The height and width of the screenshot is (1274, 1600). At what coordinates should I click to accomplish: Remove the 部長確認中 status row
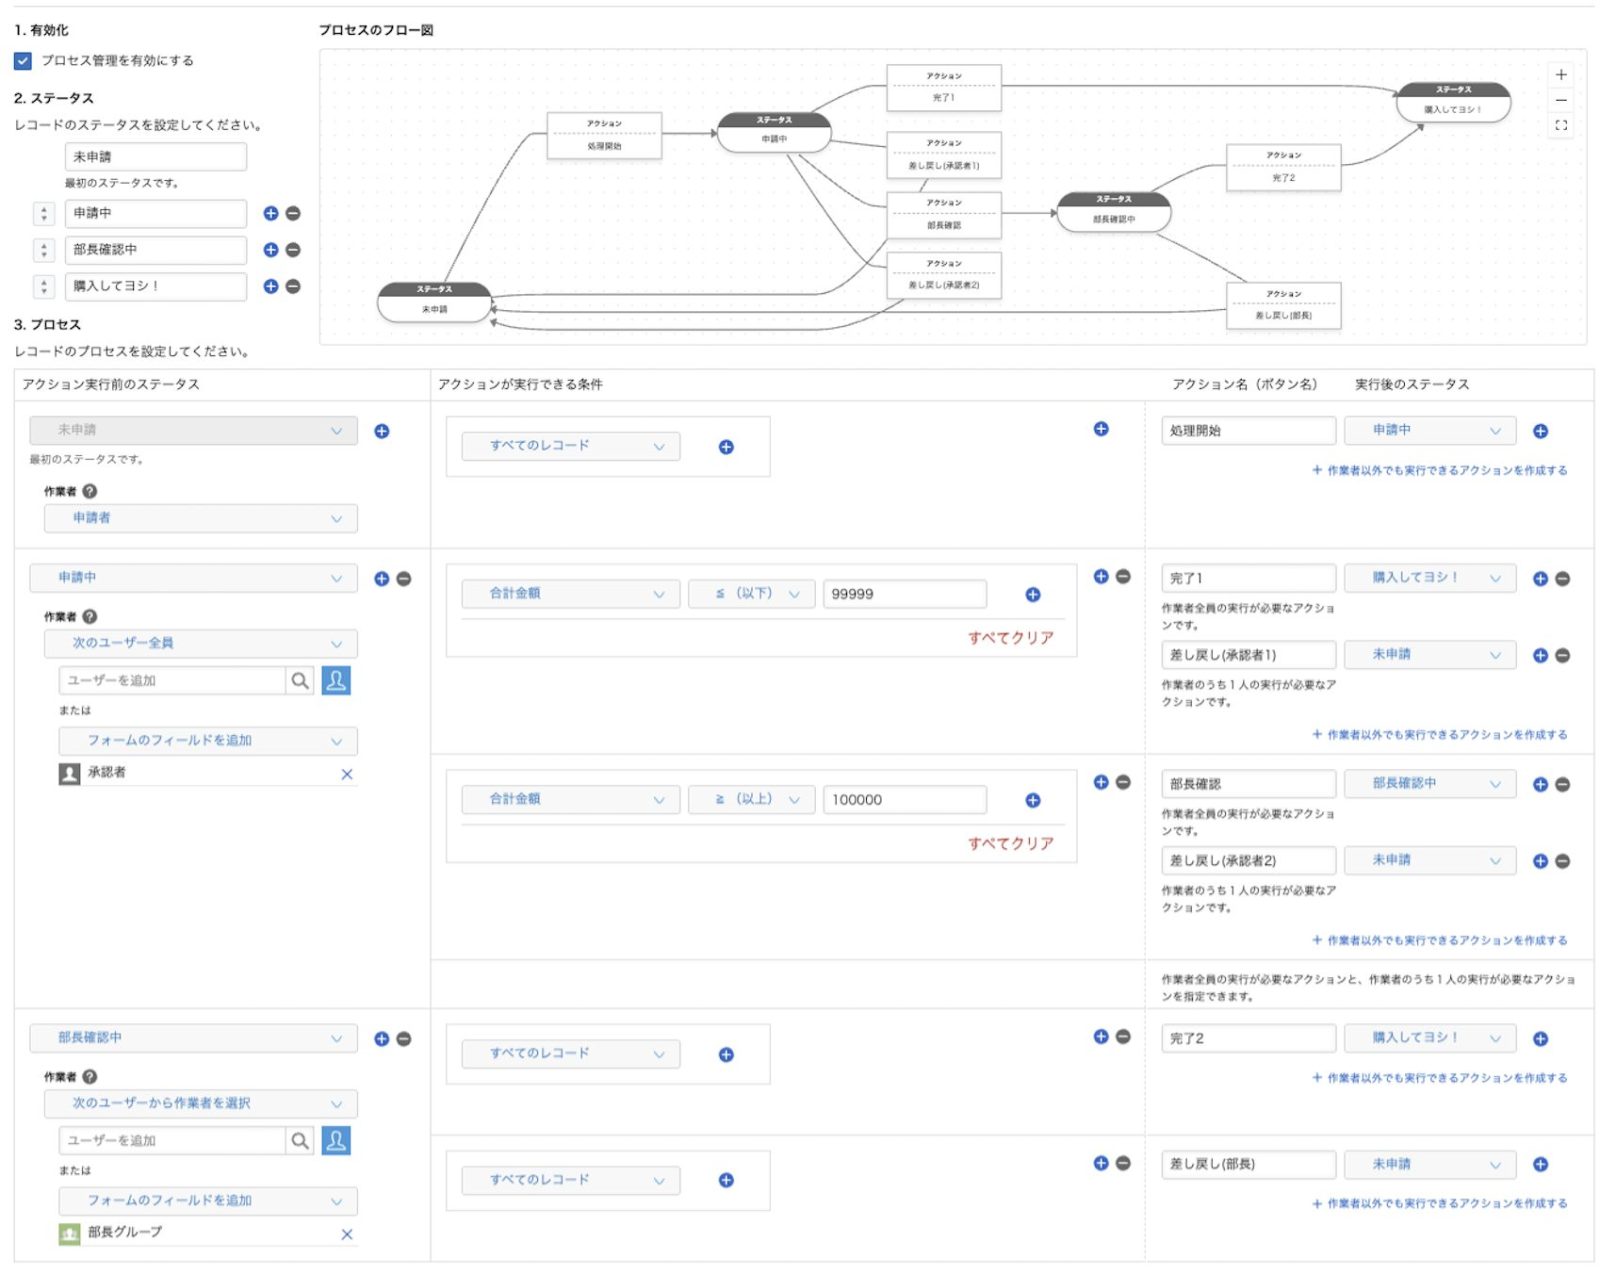tap(293, 250)
